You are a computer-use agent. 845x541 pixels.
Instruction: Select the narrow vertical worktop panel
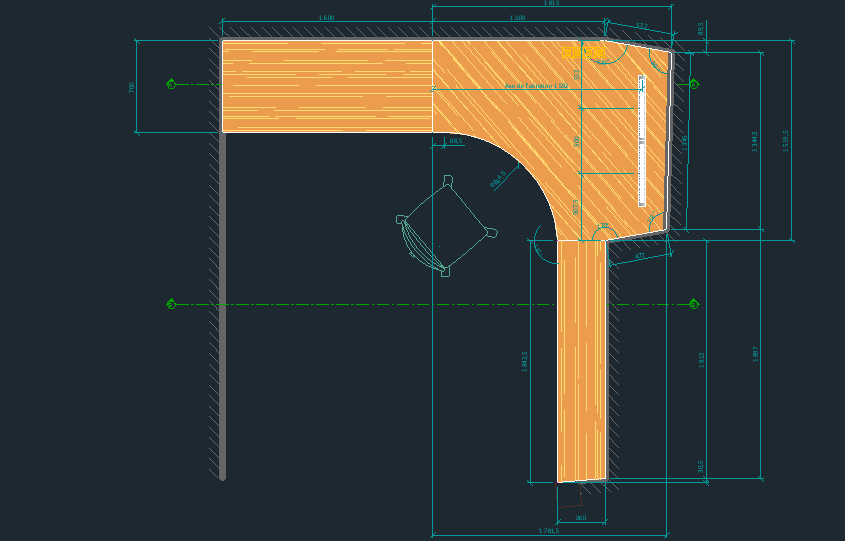pos(582,360)
